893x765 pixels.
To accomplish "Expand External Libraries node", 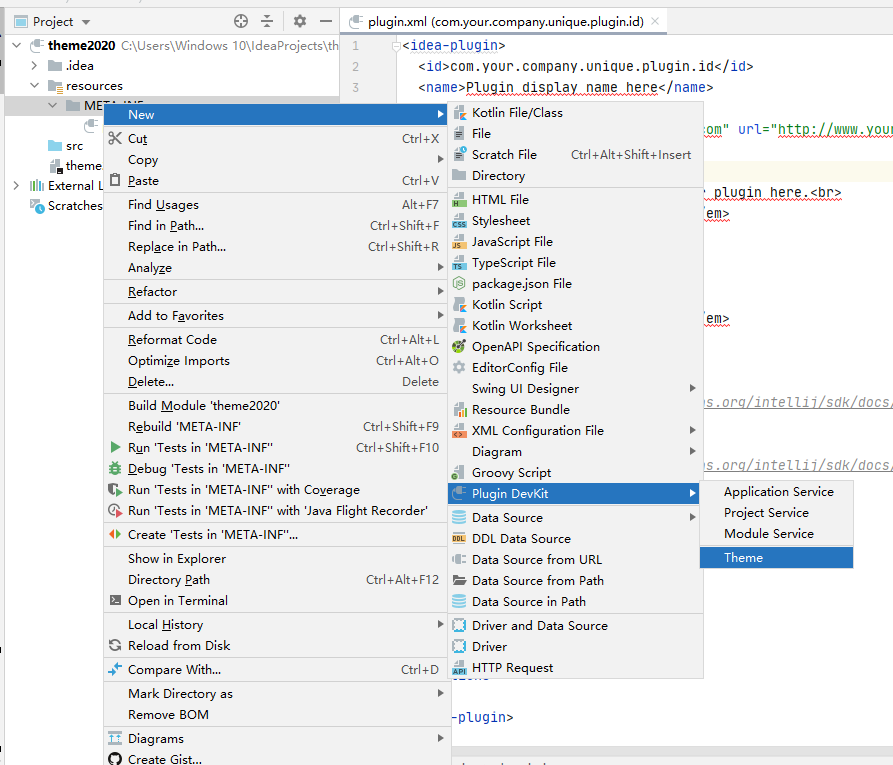I will tap(16, 186).
